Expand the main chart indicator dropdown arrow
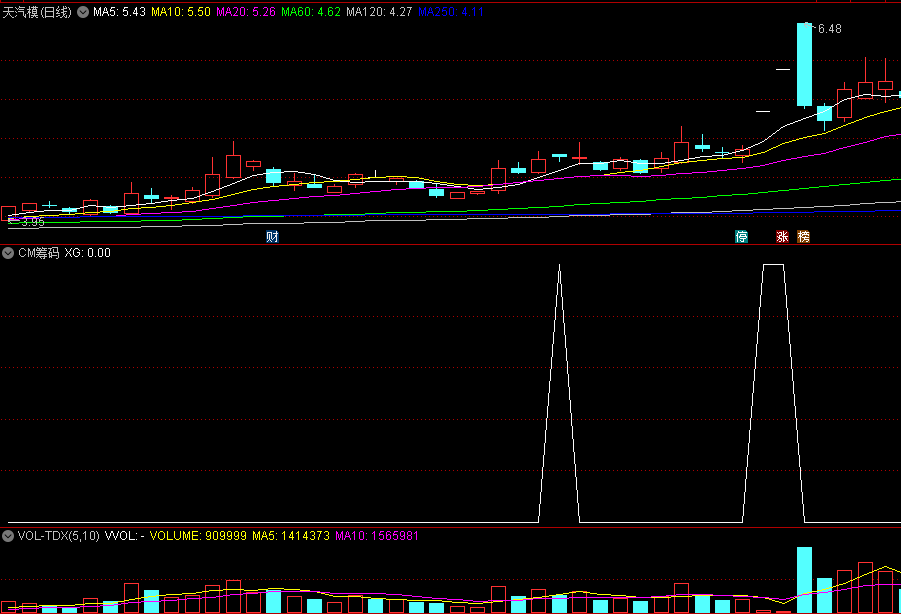The height and width of the screenshot is (614, 901). pos(83,12)
